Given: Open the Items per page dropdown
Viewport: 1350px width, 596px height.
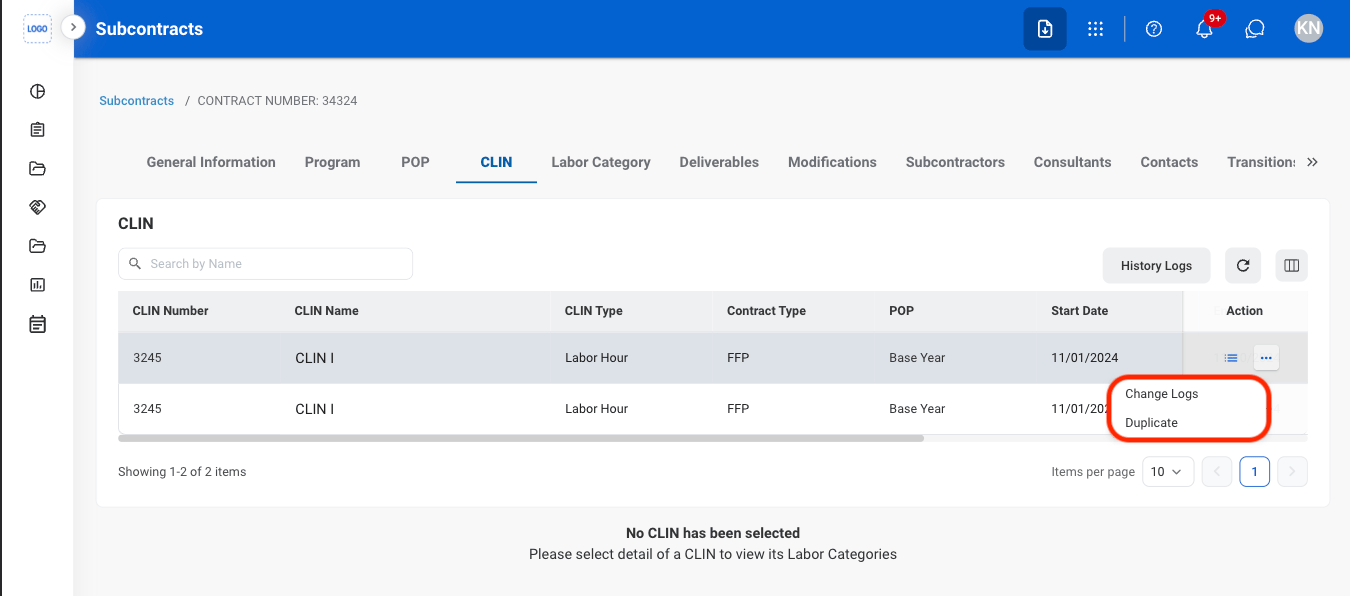Looking at the screenshot, I should coord(1168,472).
